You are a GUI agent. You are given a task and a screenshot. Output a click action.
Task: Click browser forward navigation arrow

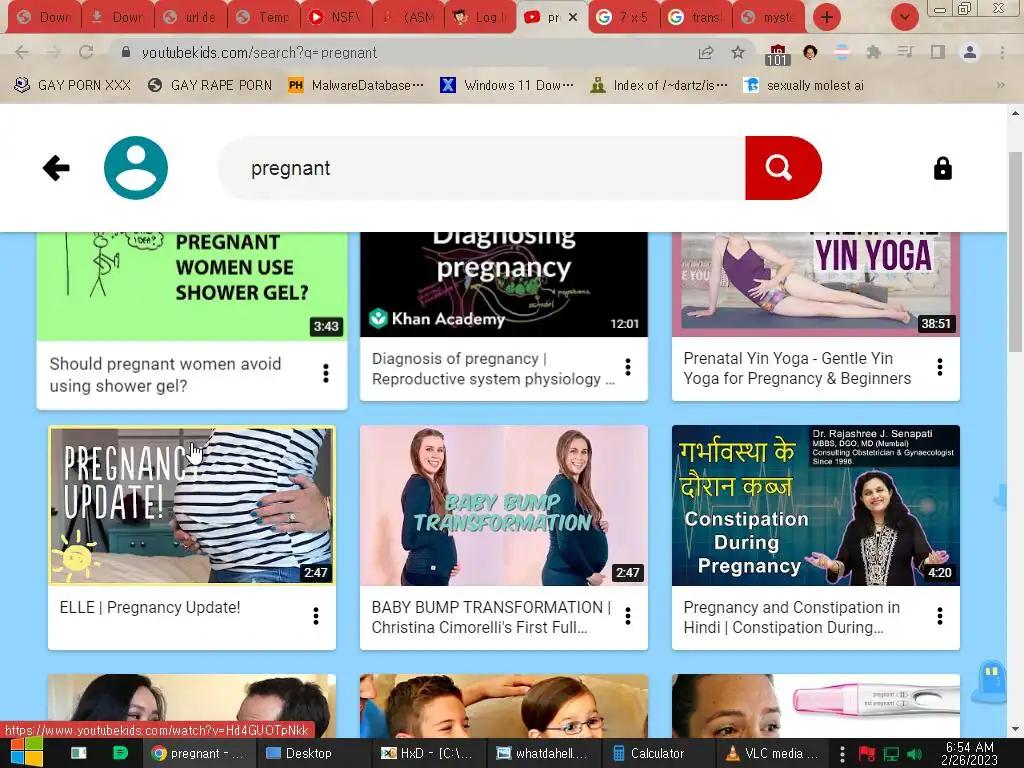click(x=54, y=52)
